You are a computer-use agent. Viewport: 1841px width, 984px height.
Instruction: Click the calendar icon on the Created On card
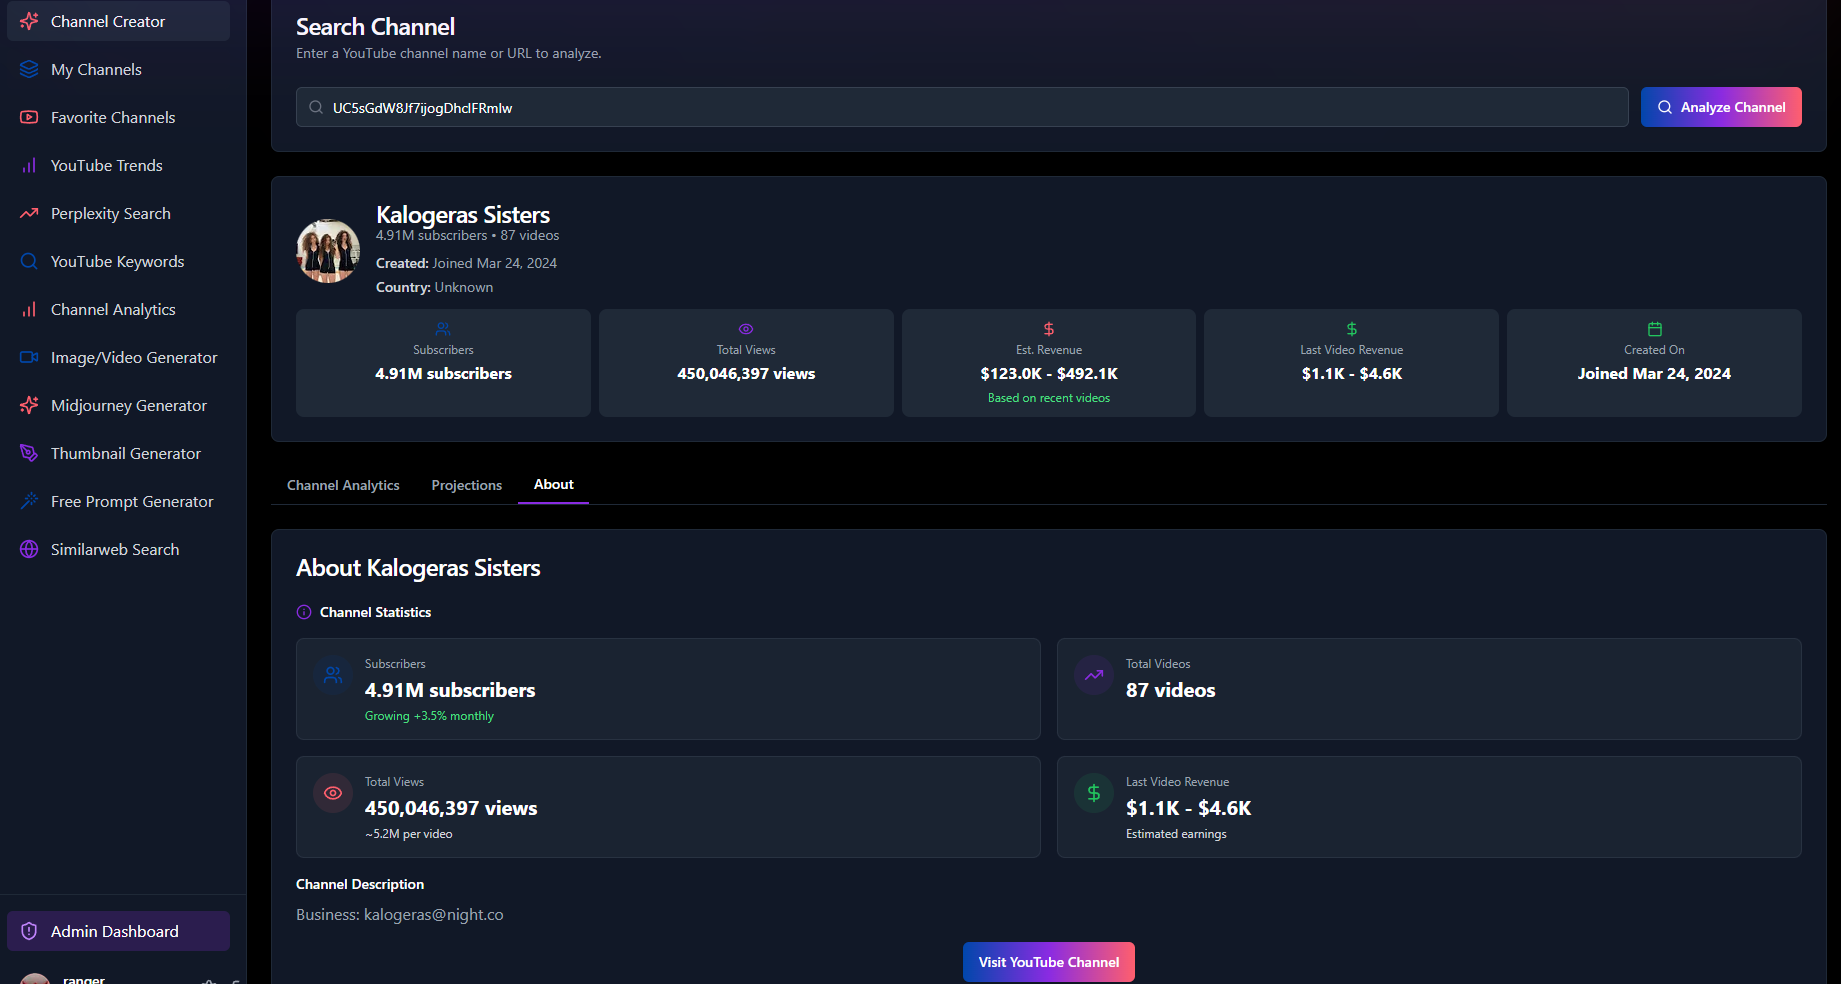tap(1655, 329)
